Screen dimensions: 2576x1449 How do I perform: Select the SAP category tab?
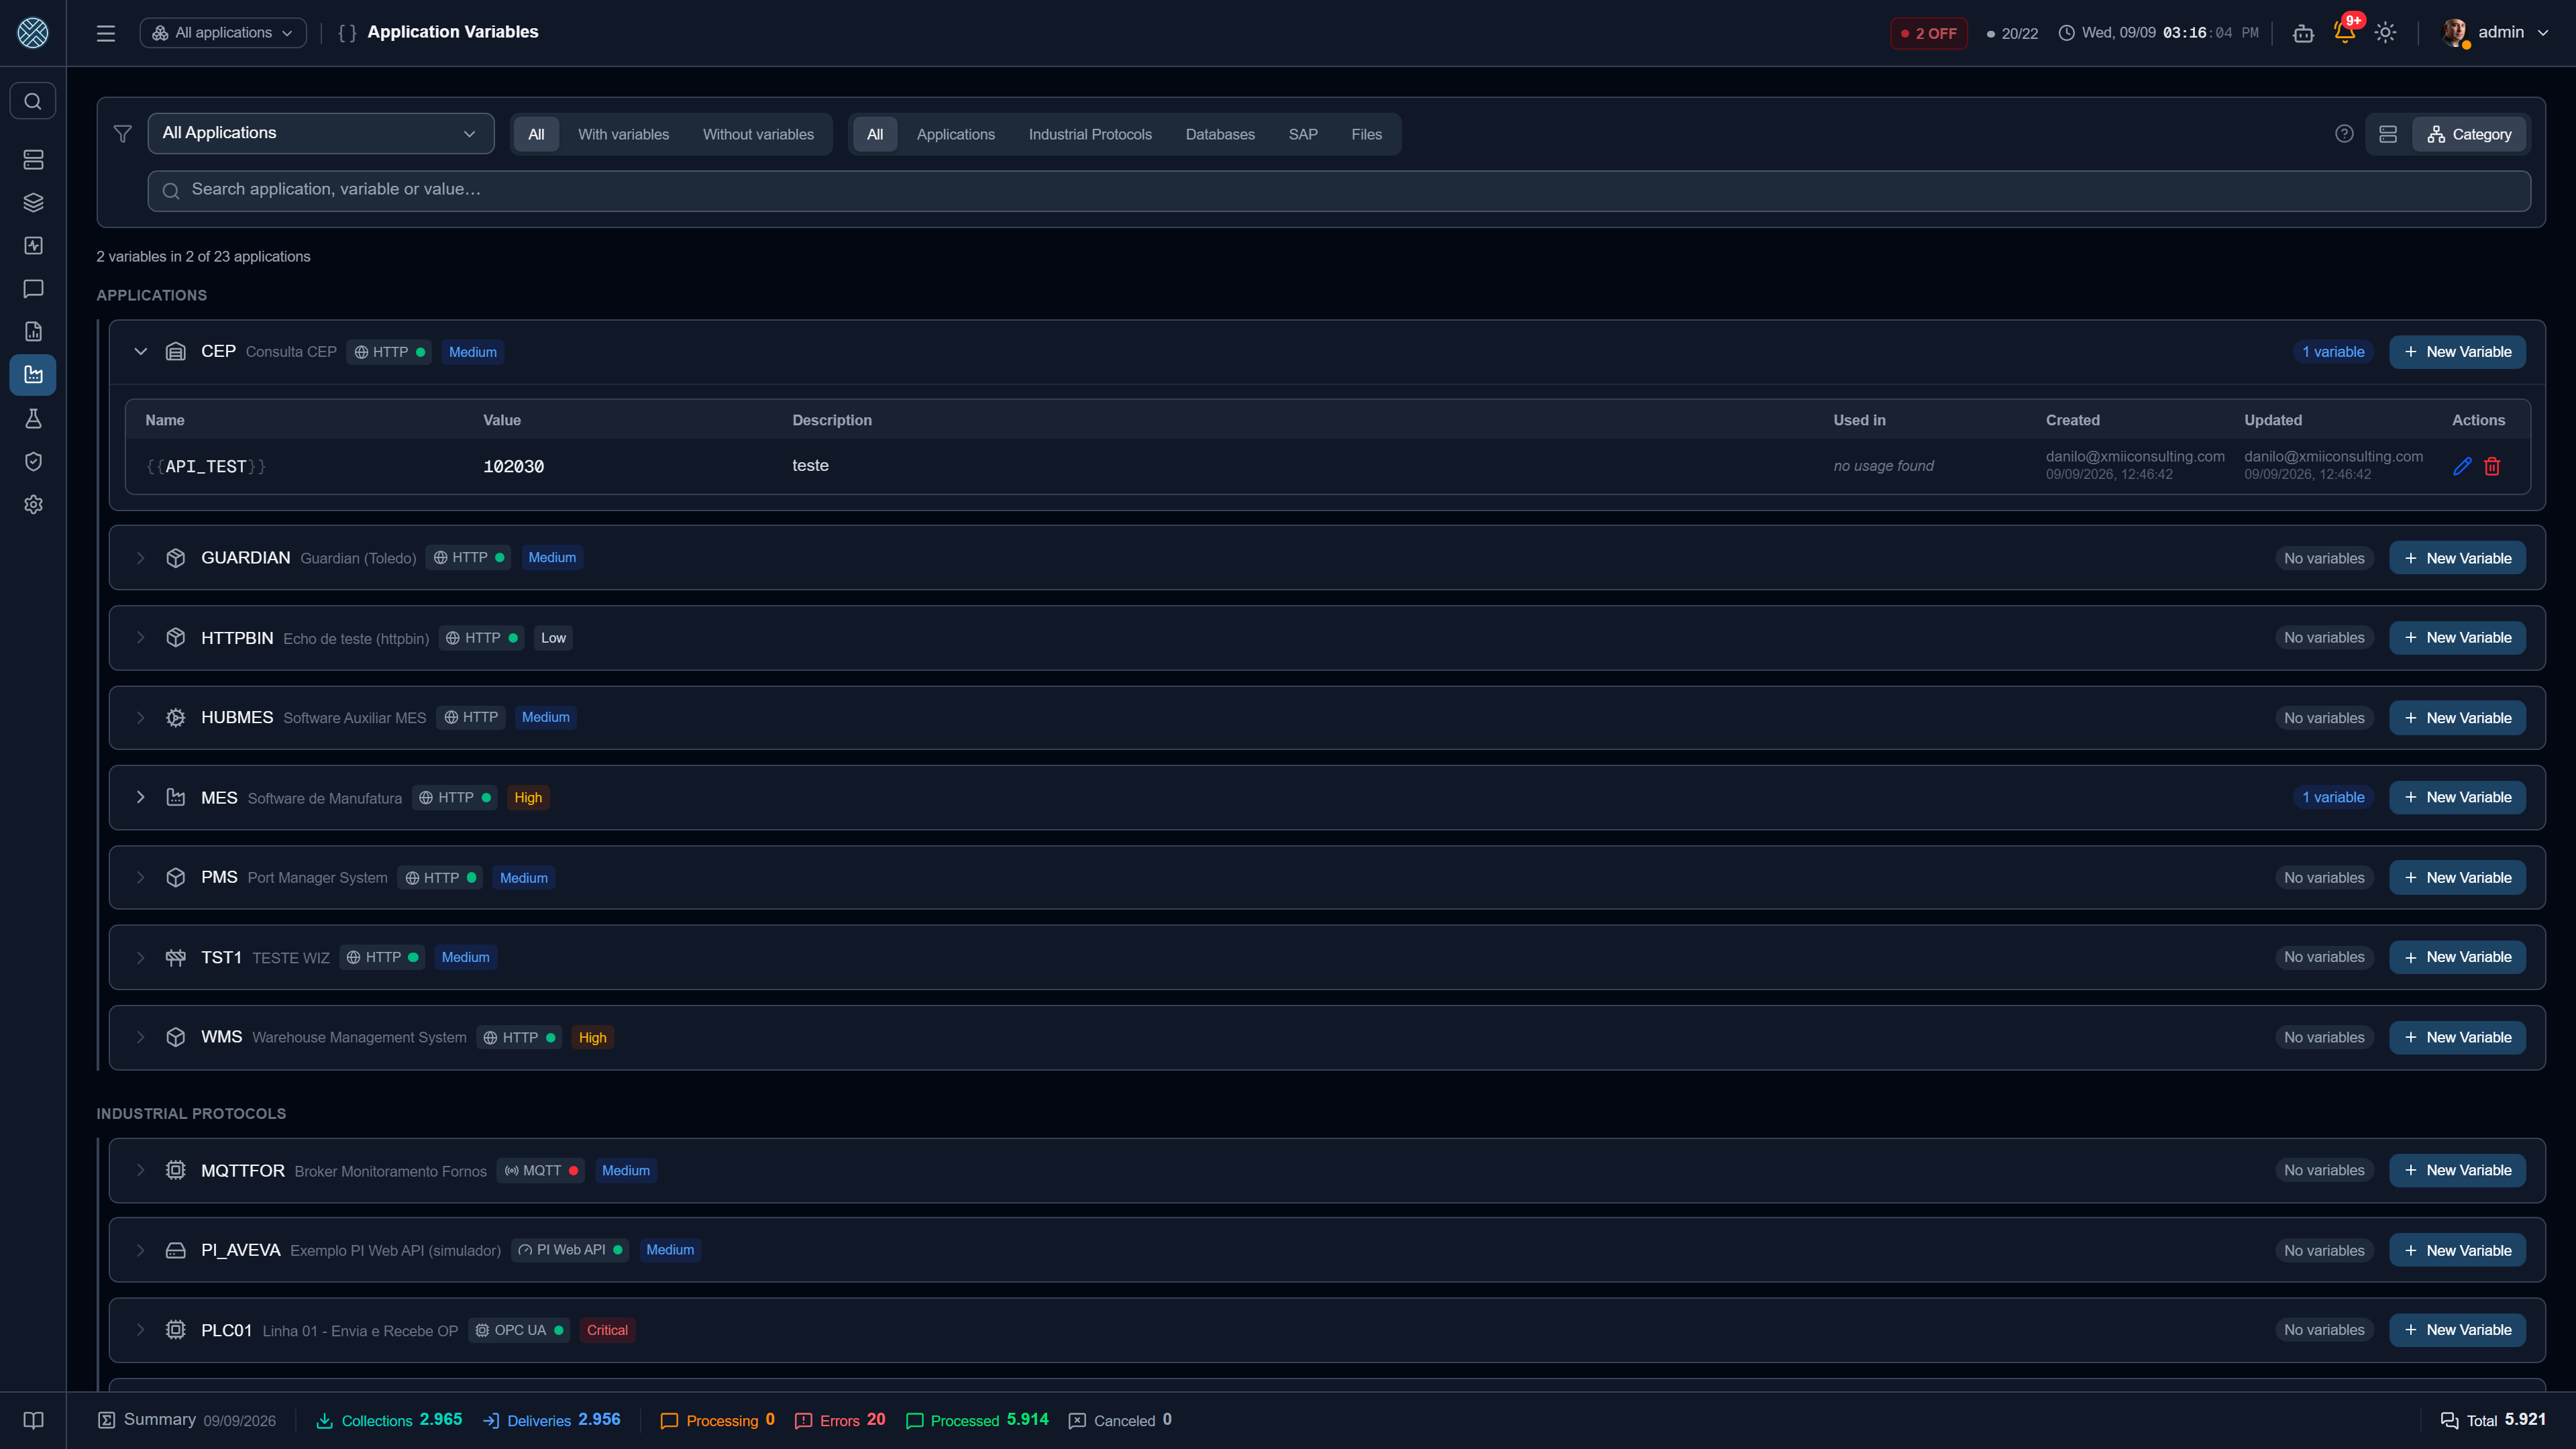pyautogui.click(x=1303, y=134)
